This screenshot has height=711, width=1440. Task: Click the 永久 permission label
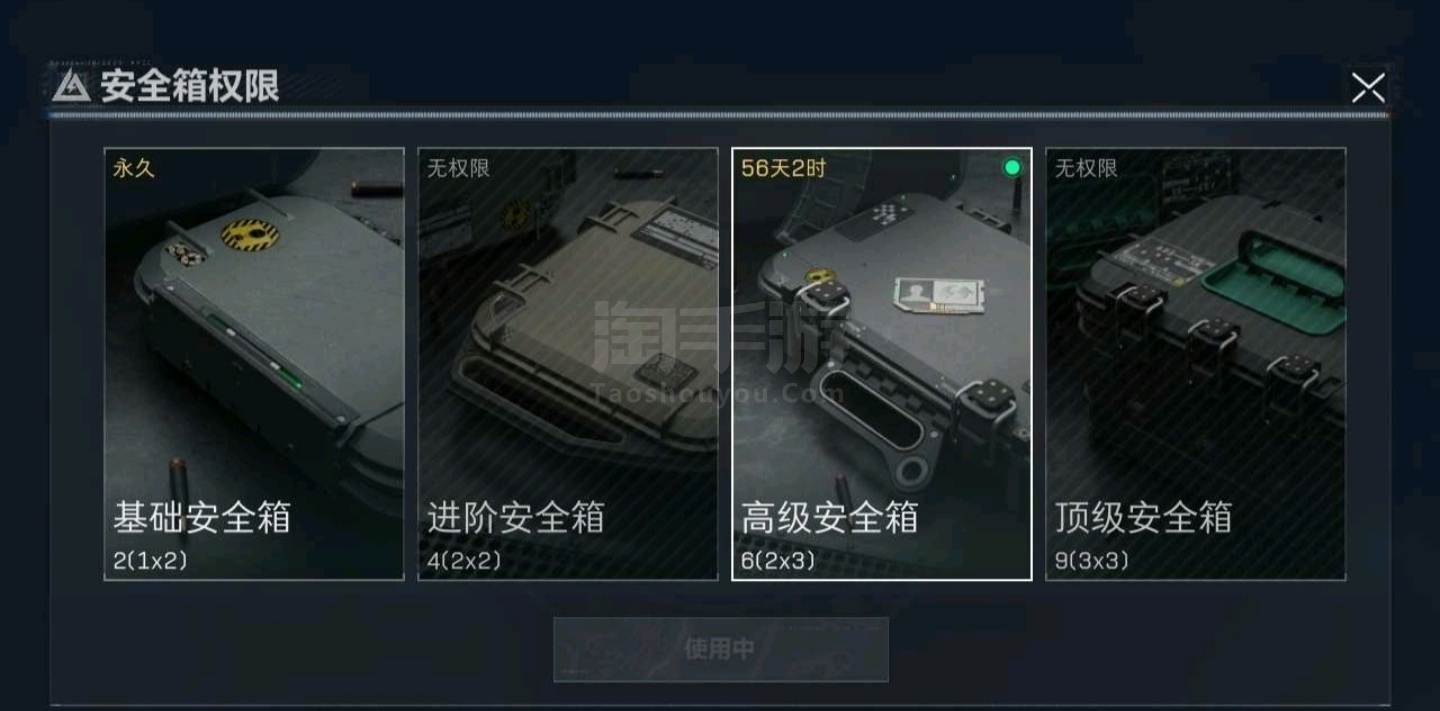pos(134,168)
